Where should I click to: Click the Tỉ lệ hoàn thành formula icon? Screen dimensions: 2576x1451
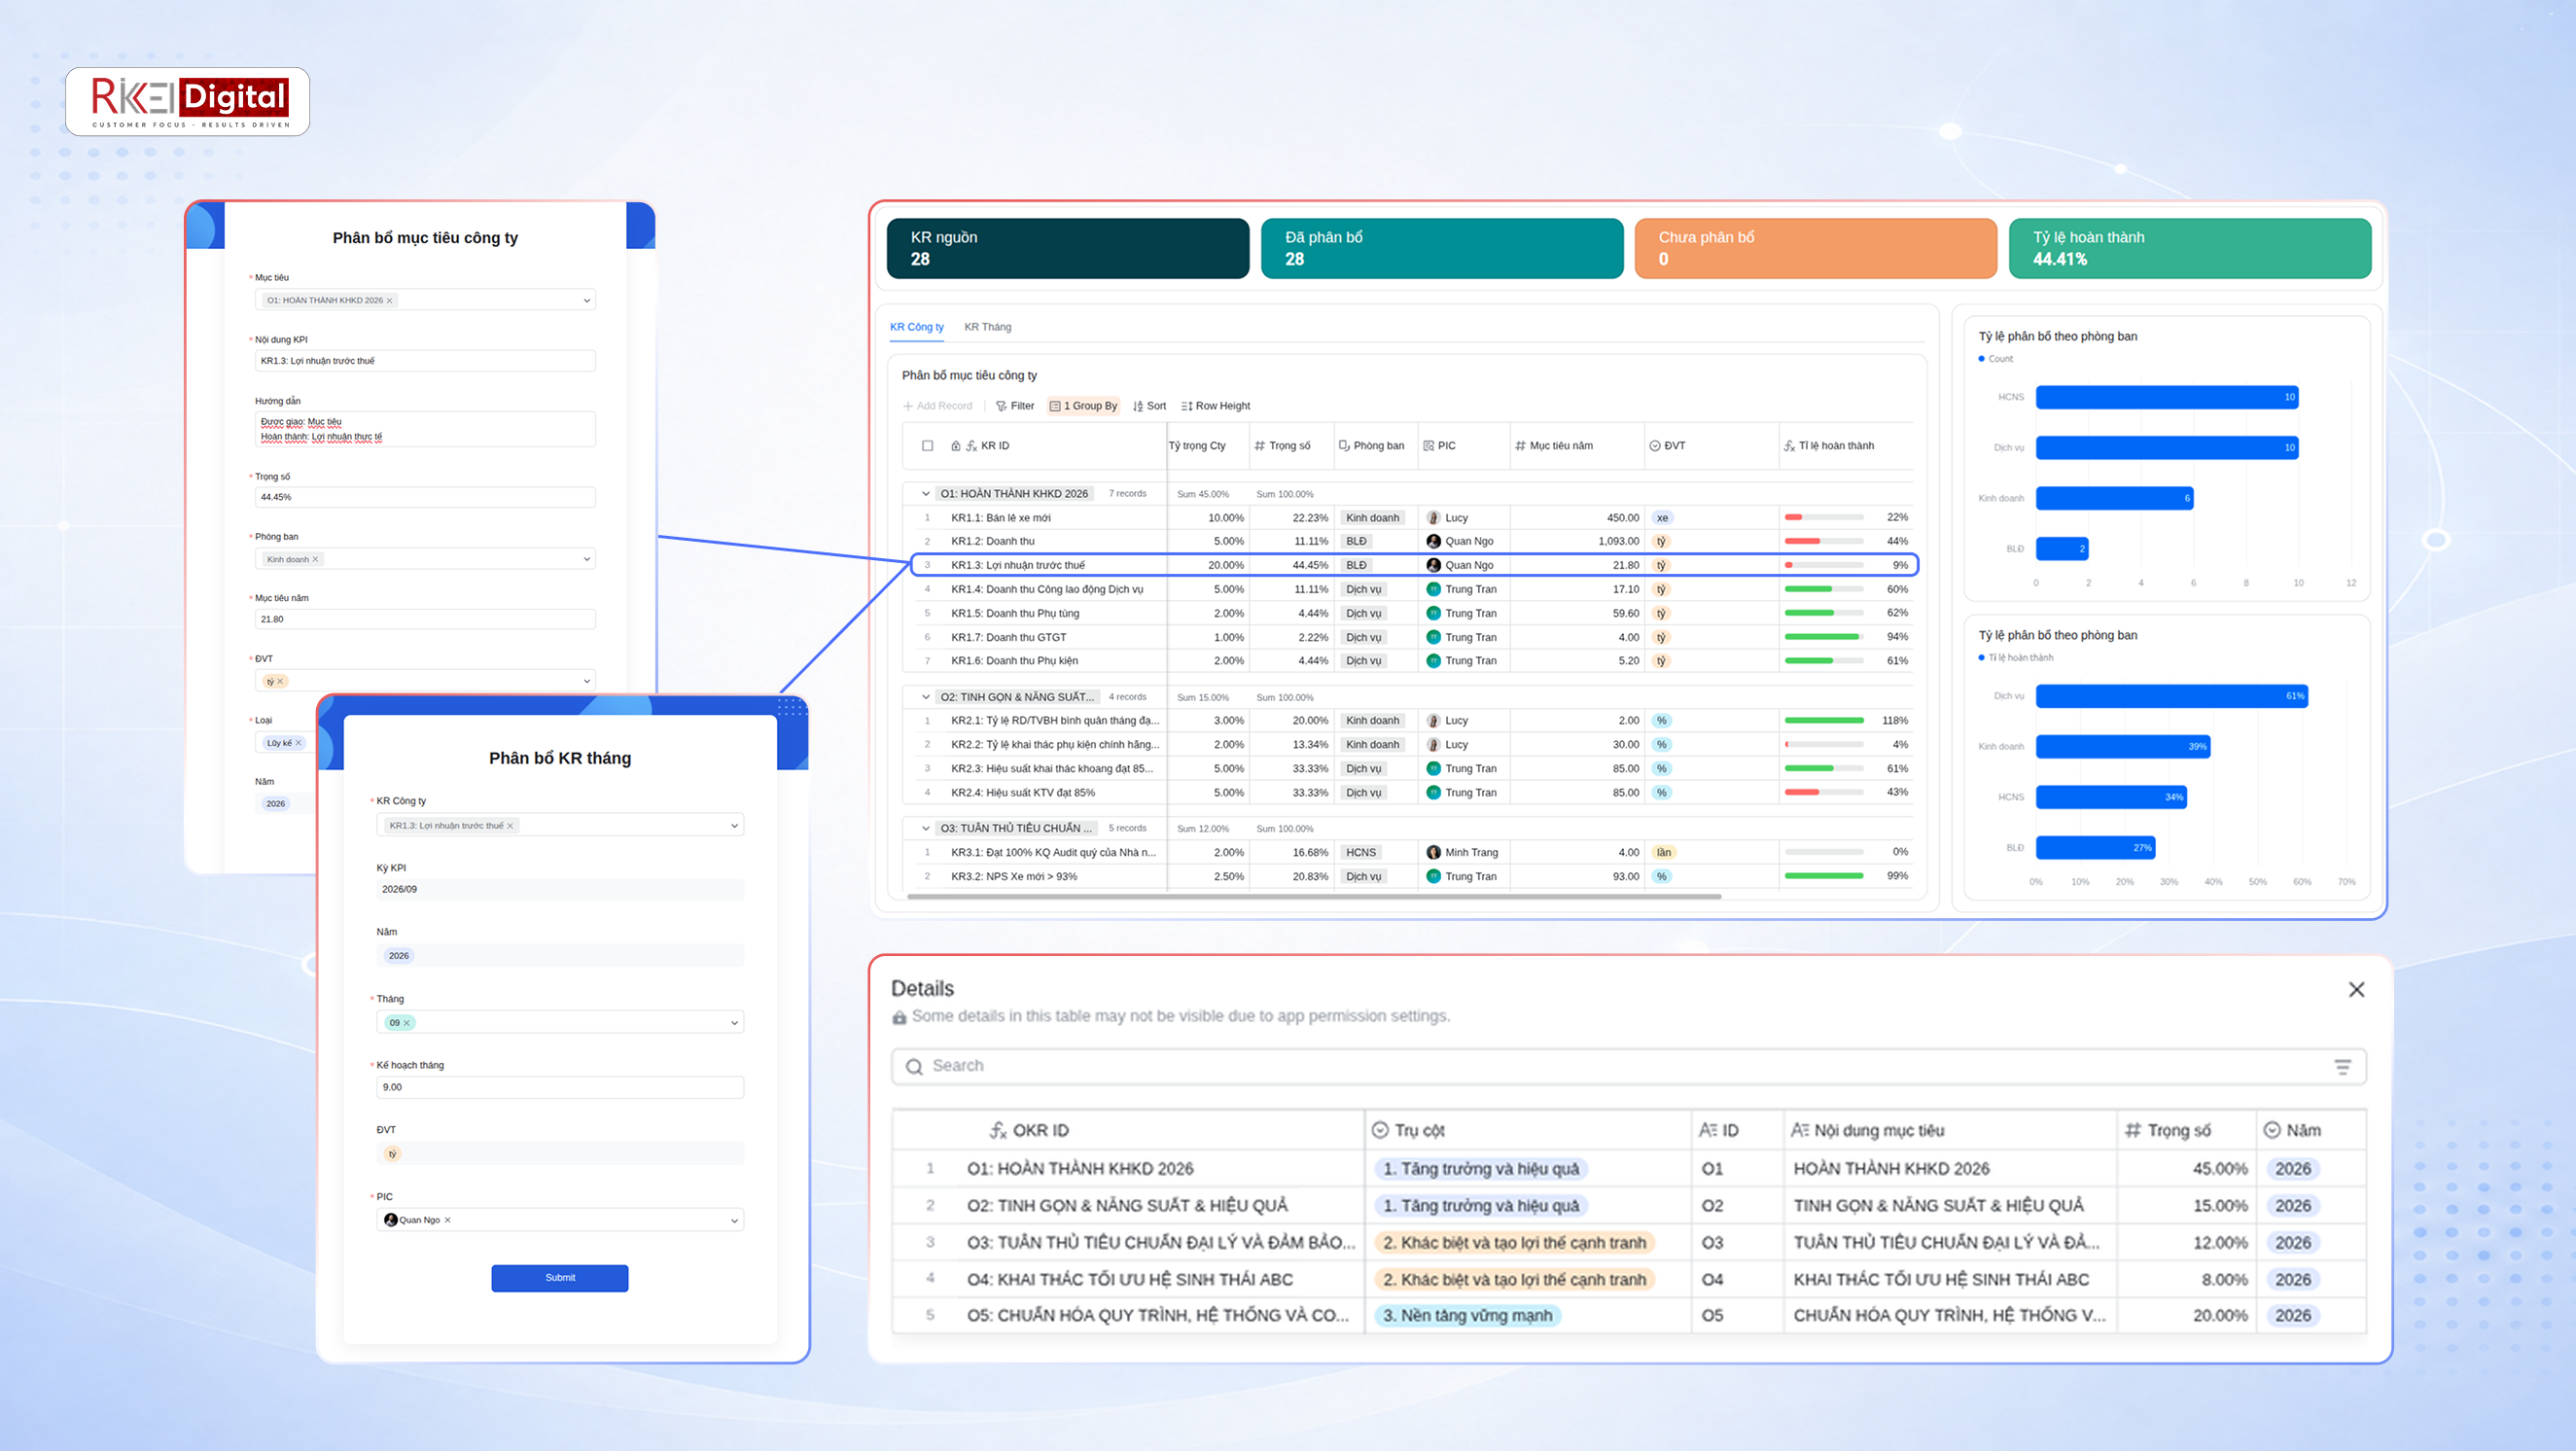pos(1788,446)
